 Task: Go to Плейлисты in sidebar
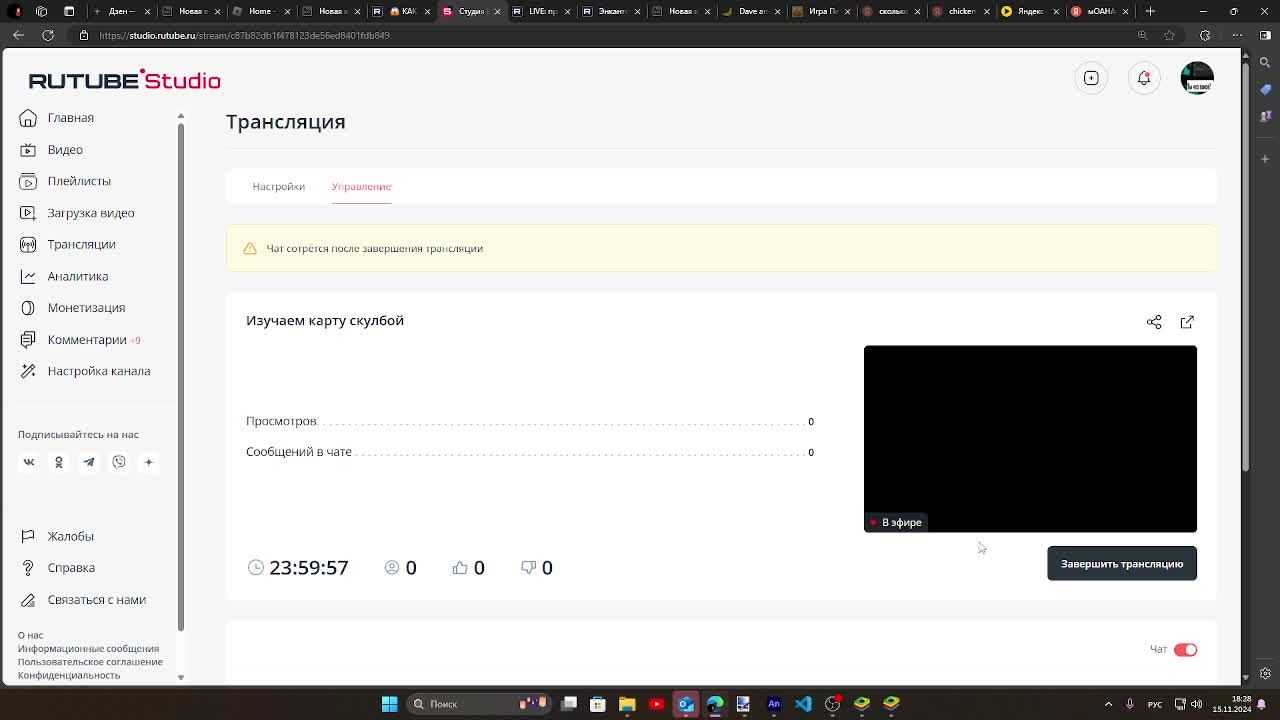coord(65,181)
